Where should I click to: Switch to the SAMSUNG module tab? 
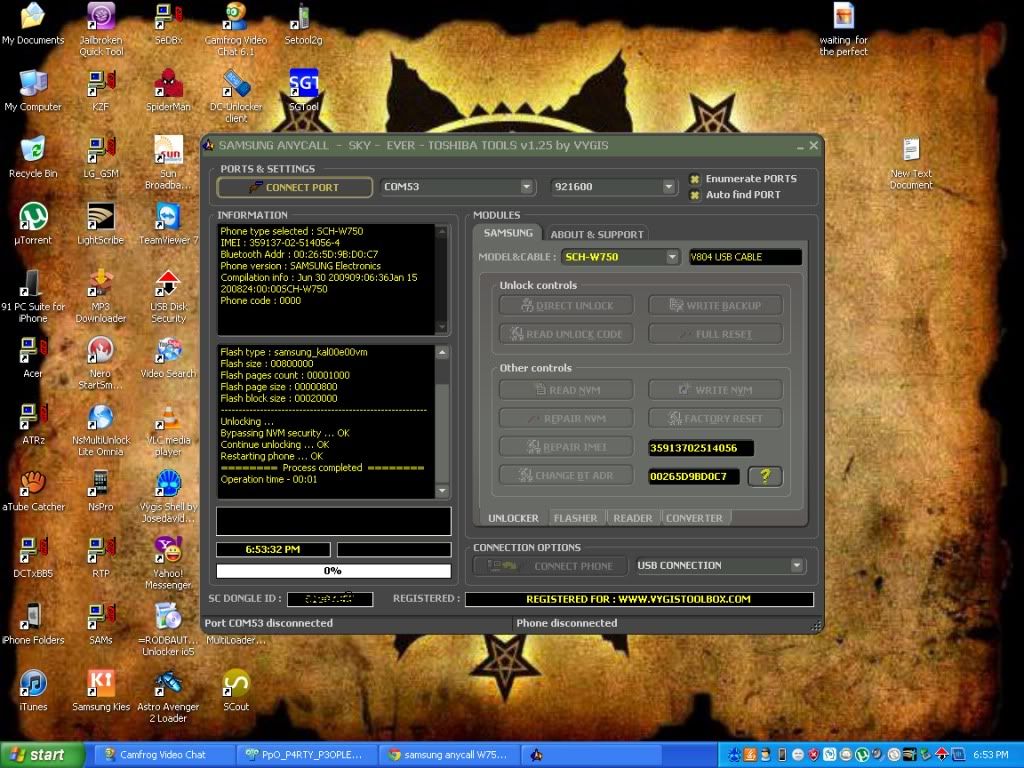(x=508, y=233)
